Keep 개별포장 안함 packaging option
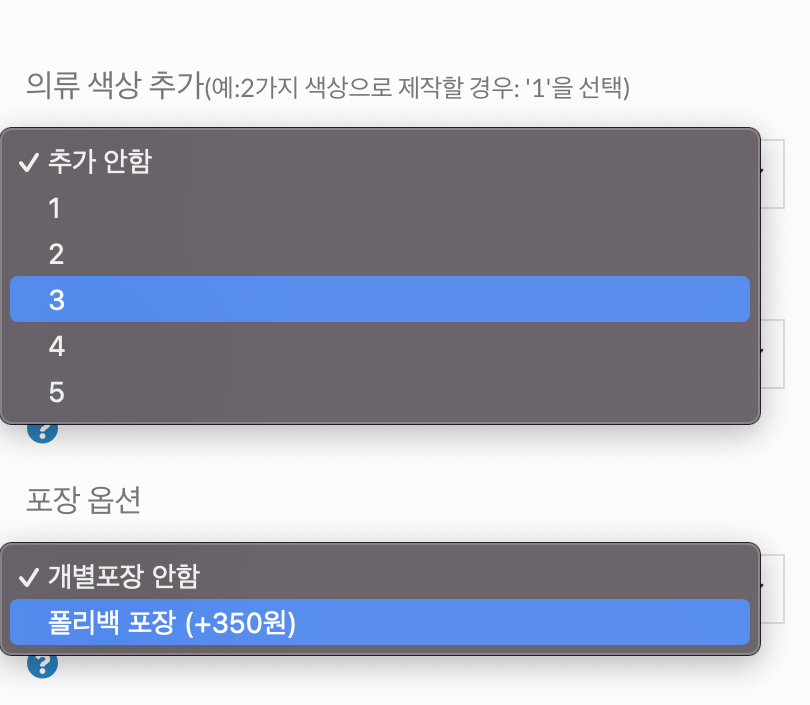This screenshot has height=705, width=810. tap(124, 577)
